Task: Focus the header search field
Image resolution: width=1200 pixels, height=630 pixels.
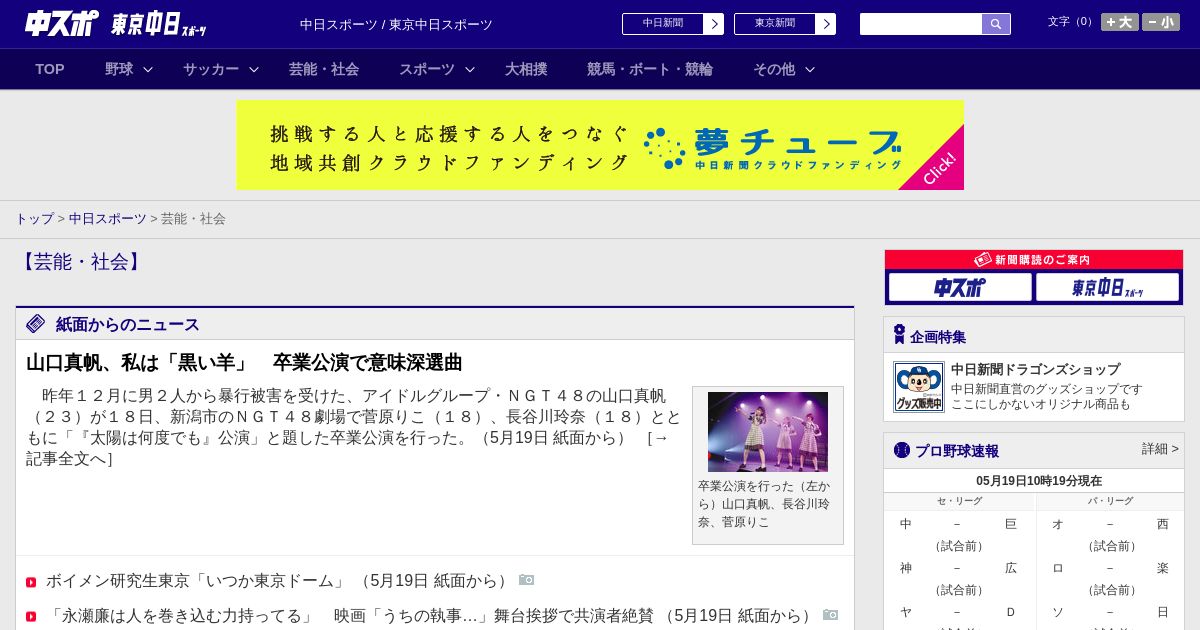Action: (x=921, y=24)
